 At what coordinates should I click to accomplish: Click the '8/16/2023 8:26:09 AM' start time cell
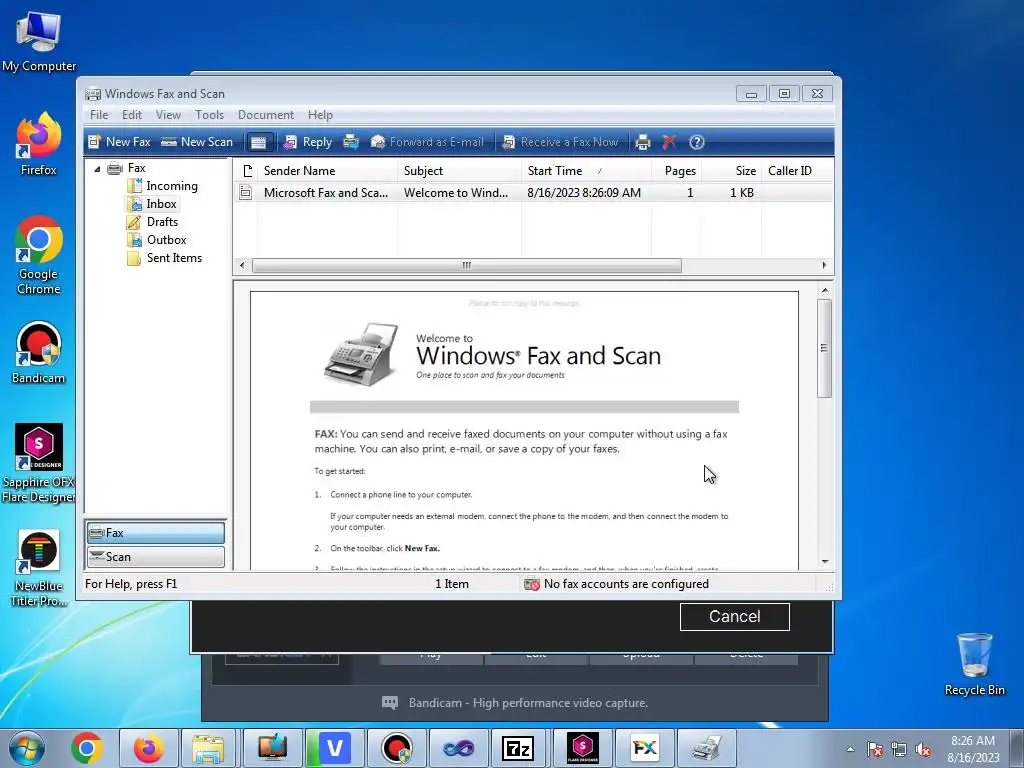click(x=584, y=193)
